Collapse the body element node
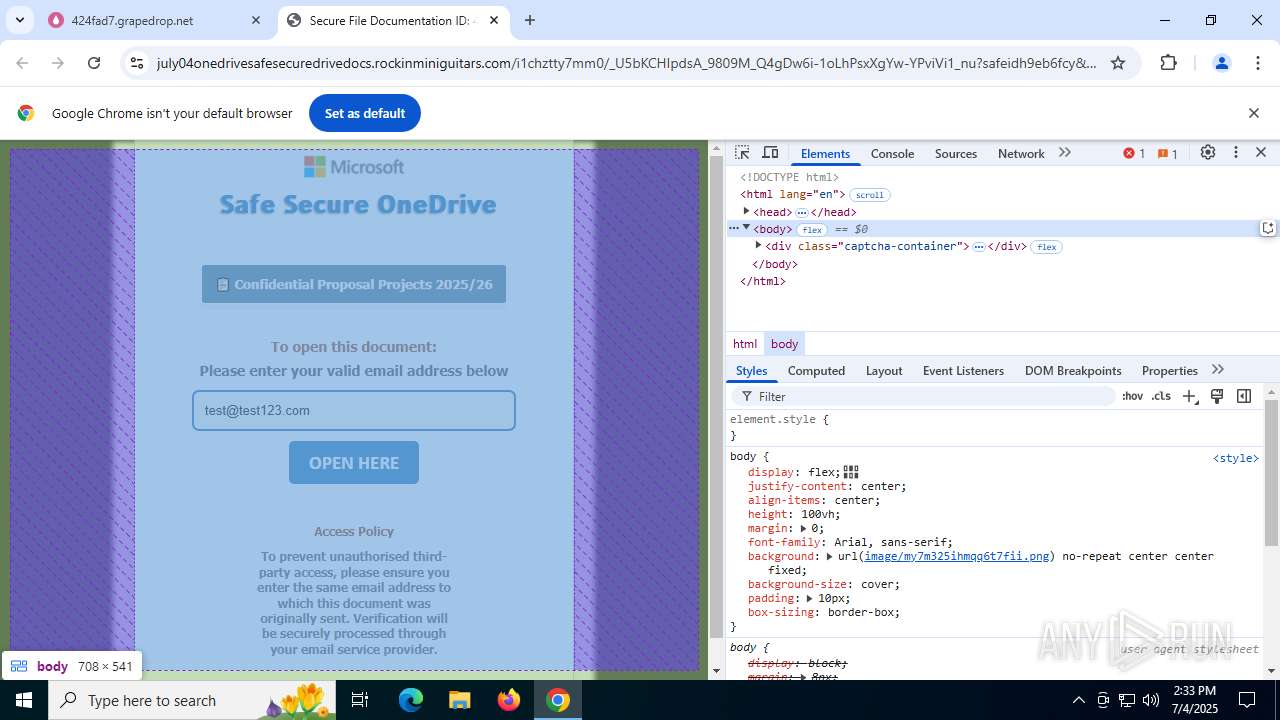The height and width of the screenshot is (720, 1280). click(x=746, y=228)
